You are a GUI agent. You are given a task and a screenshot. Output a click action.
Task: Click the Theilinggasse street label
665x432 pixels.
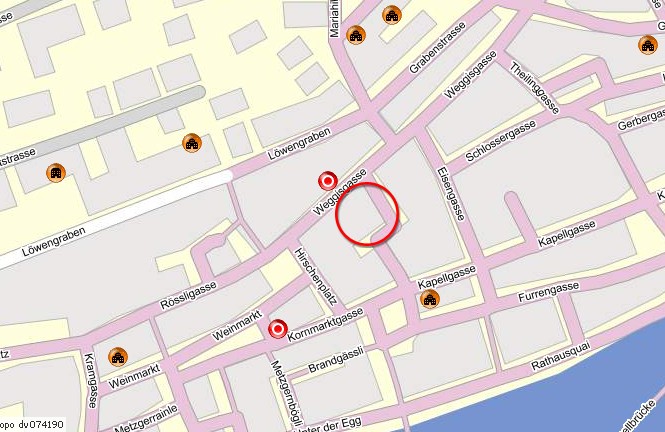coord(534,88)
